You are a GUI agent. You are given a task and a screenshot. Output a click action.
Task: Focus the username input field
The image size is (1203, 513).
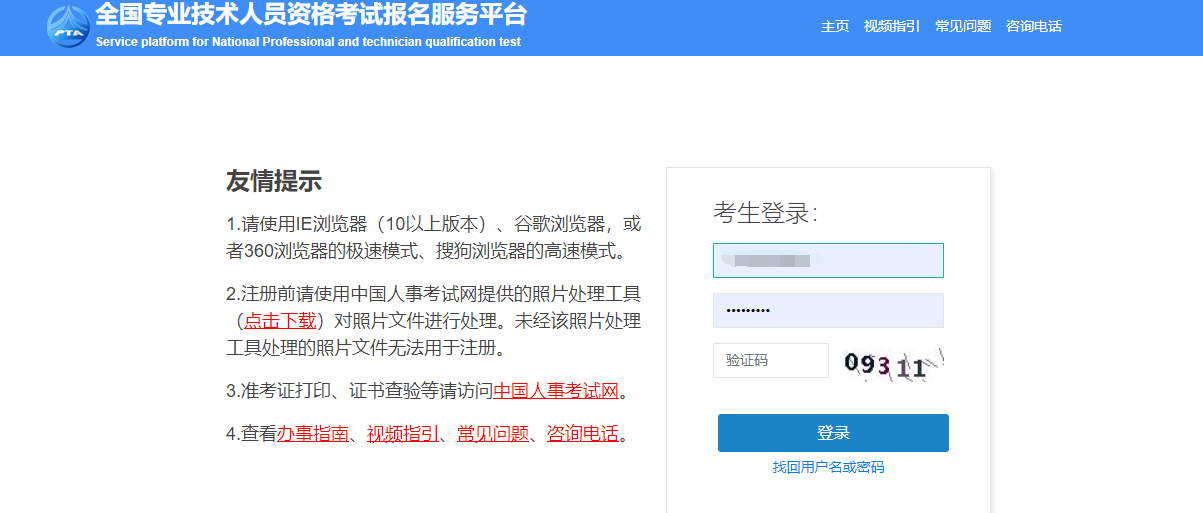828,260
